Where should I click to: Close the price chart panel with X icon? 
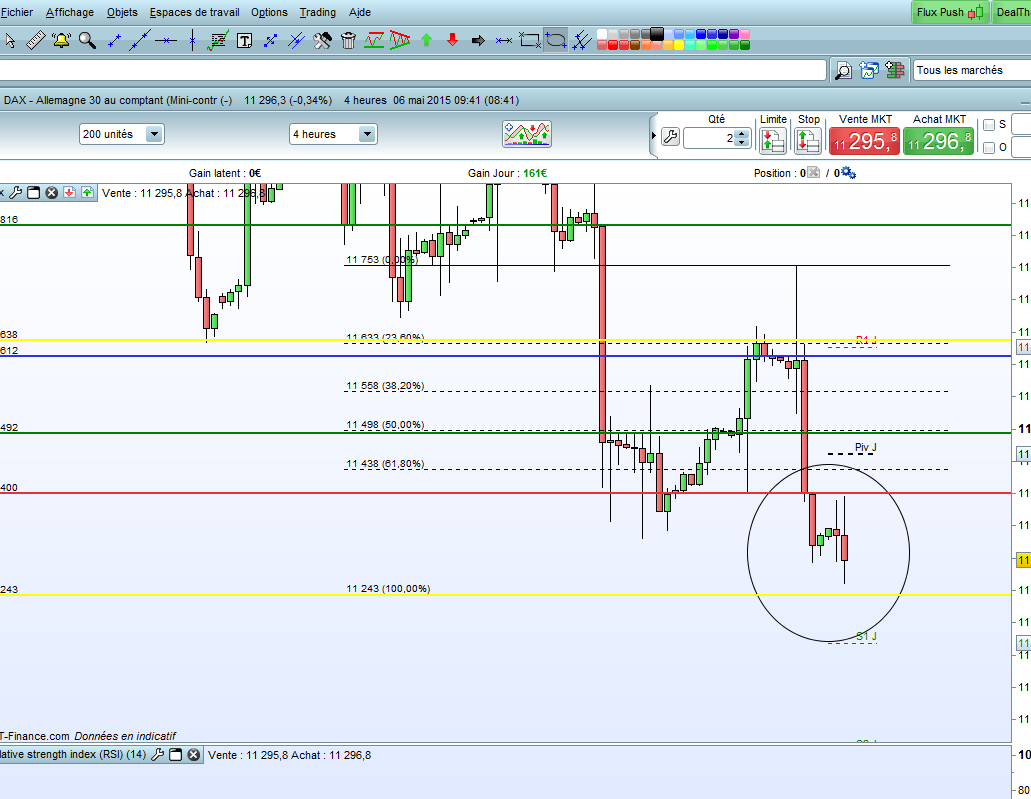(51, 193)
